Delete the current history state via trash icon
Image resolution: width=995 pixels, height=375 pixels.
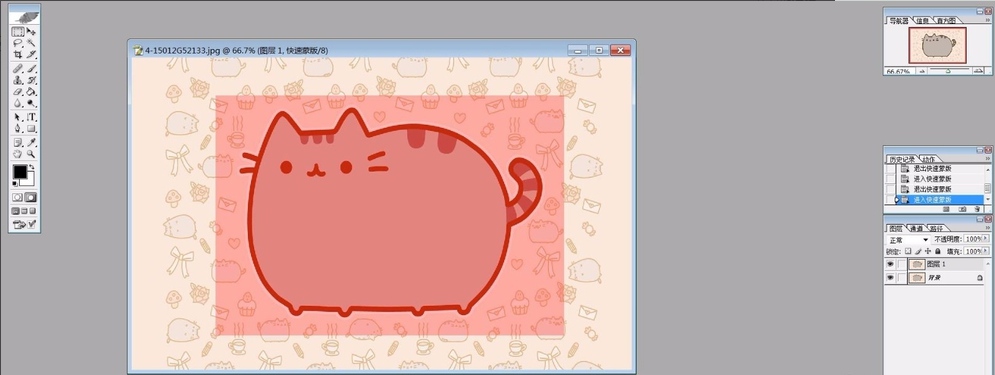point(977,209)
